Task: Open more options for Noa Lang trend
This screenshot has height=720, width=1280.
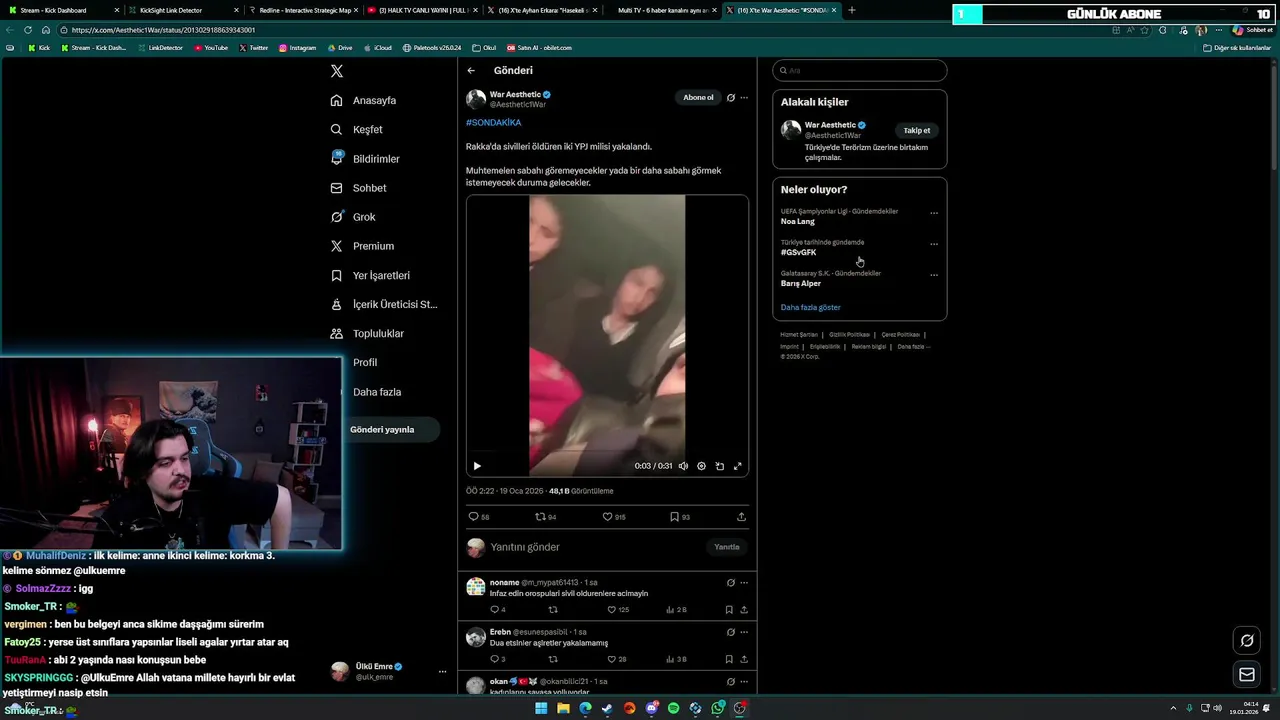Action: (934, 213)
